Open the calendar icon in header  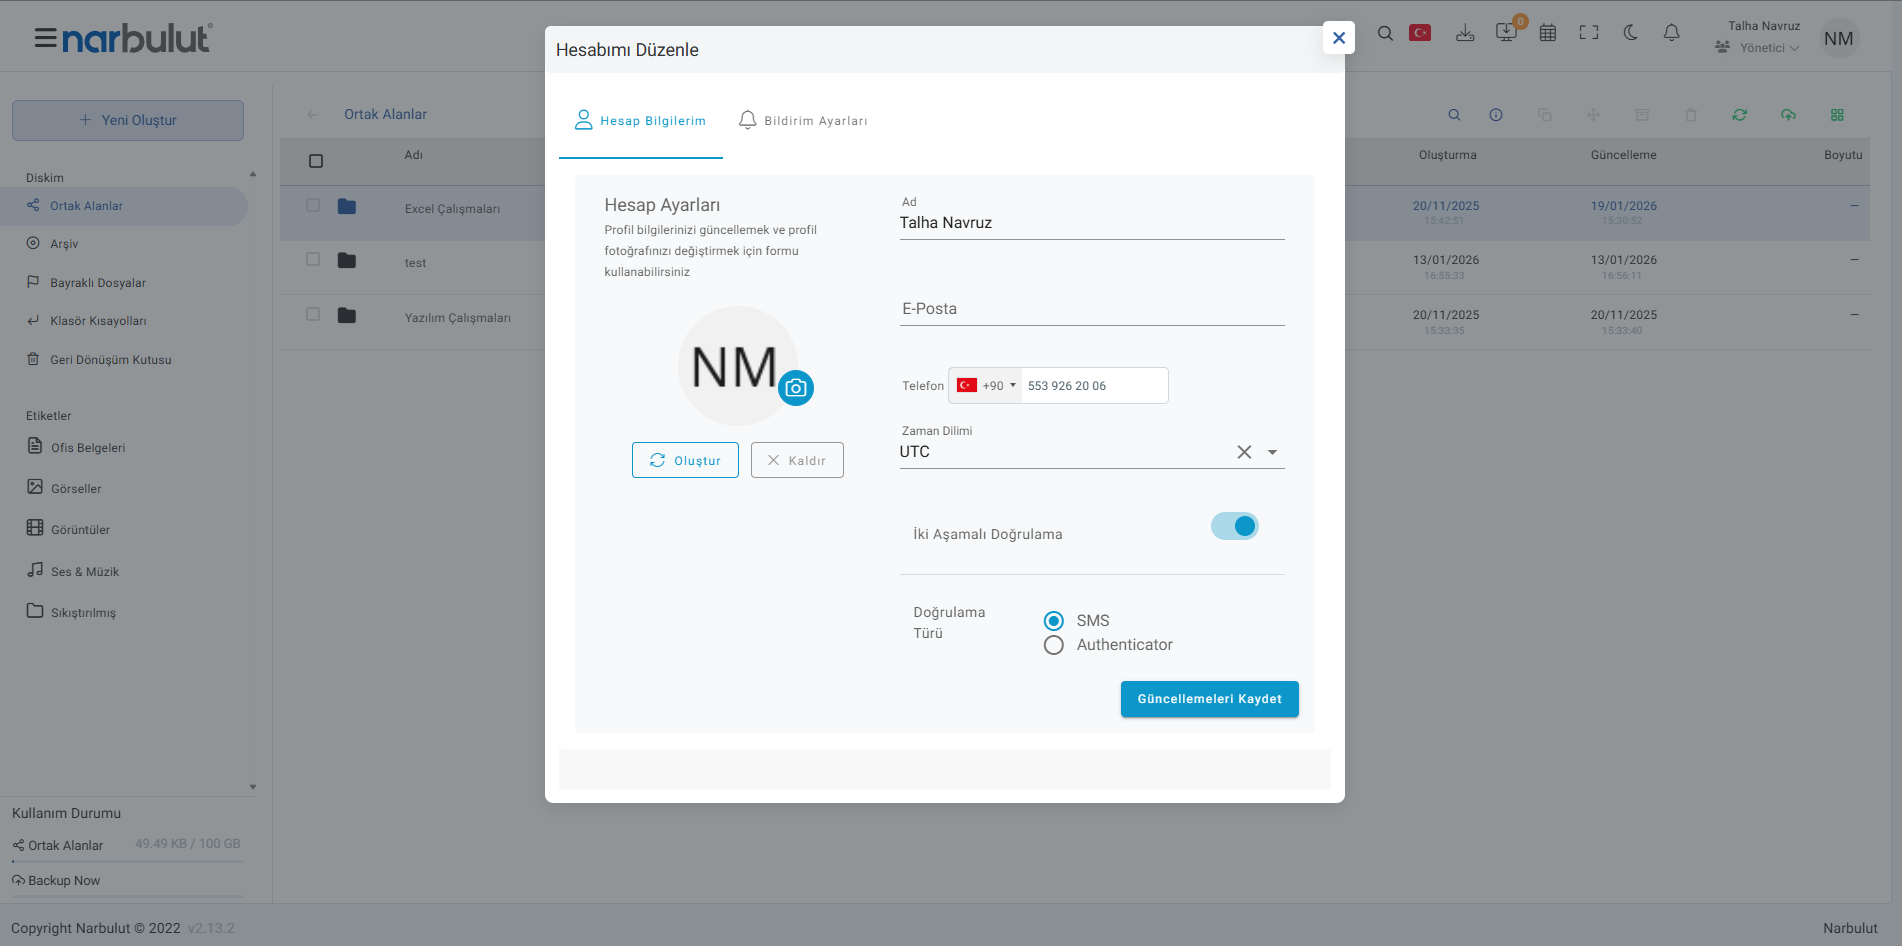(x=1548, y=33)
